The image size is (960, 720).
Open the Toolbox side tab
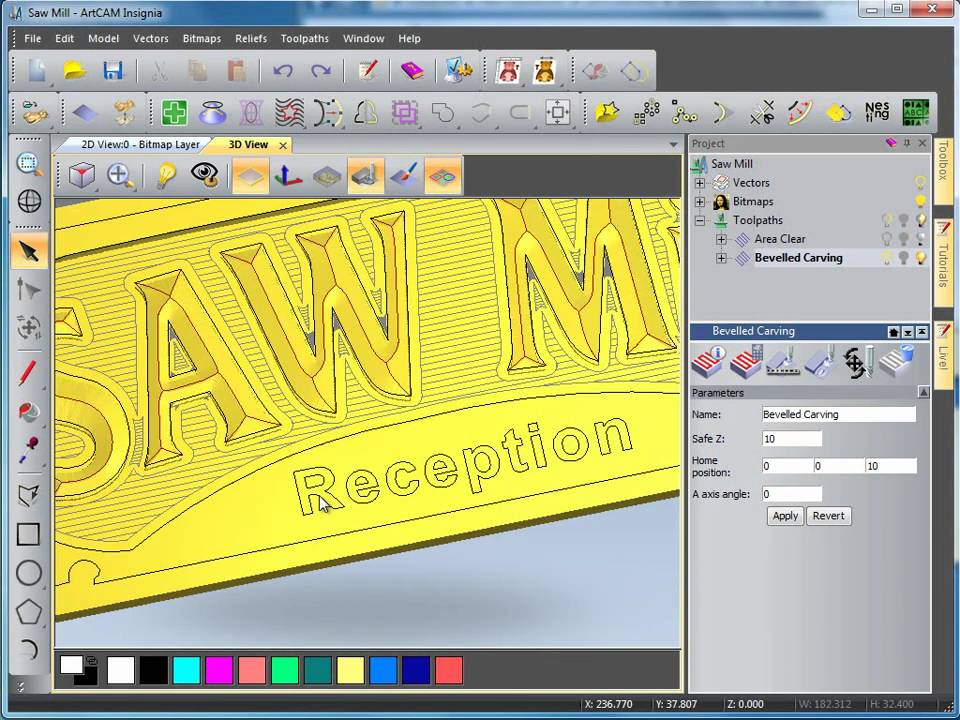(x=943, y=170)
